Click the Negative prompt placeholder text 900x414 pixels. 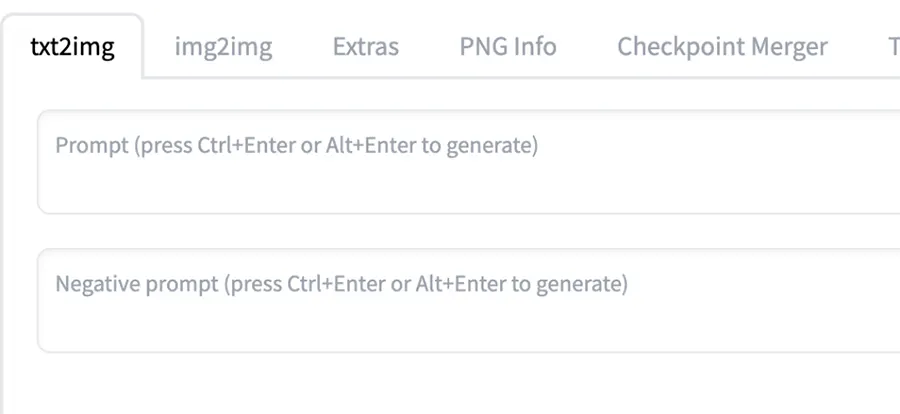pos(341,284)
